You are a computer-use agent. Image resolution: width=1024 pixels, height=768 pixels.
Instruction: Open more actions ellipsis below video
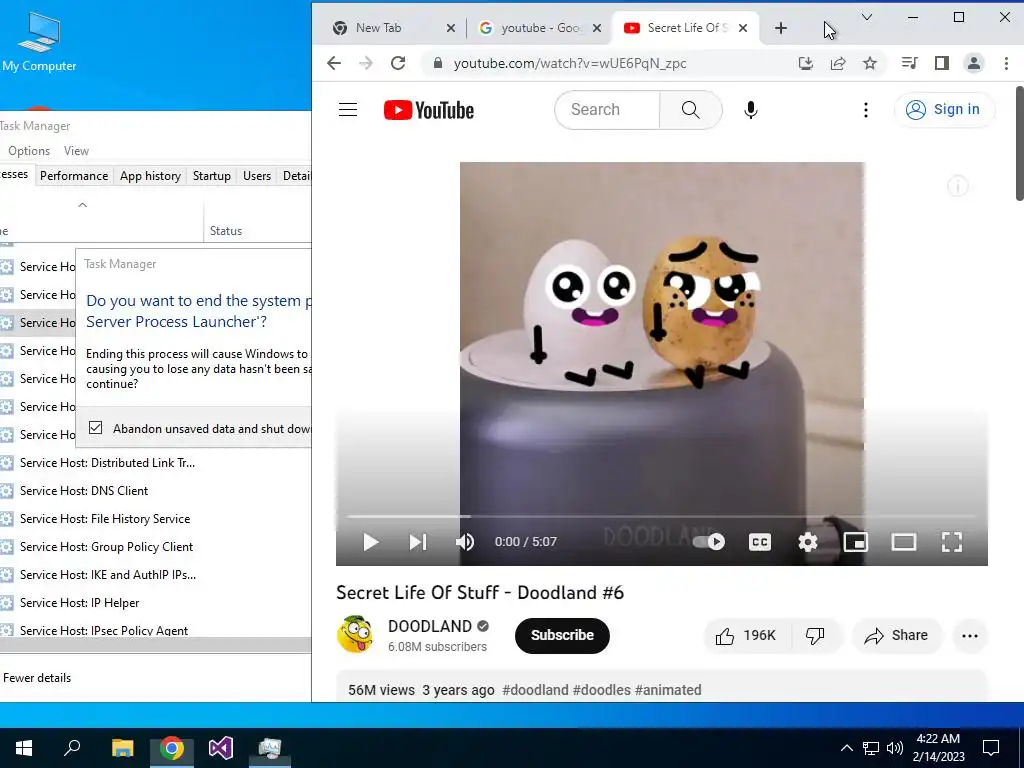coord(970,635)
